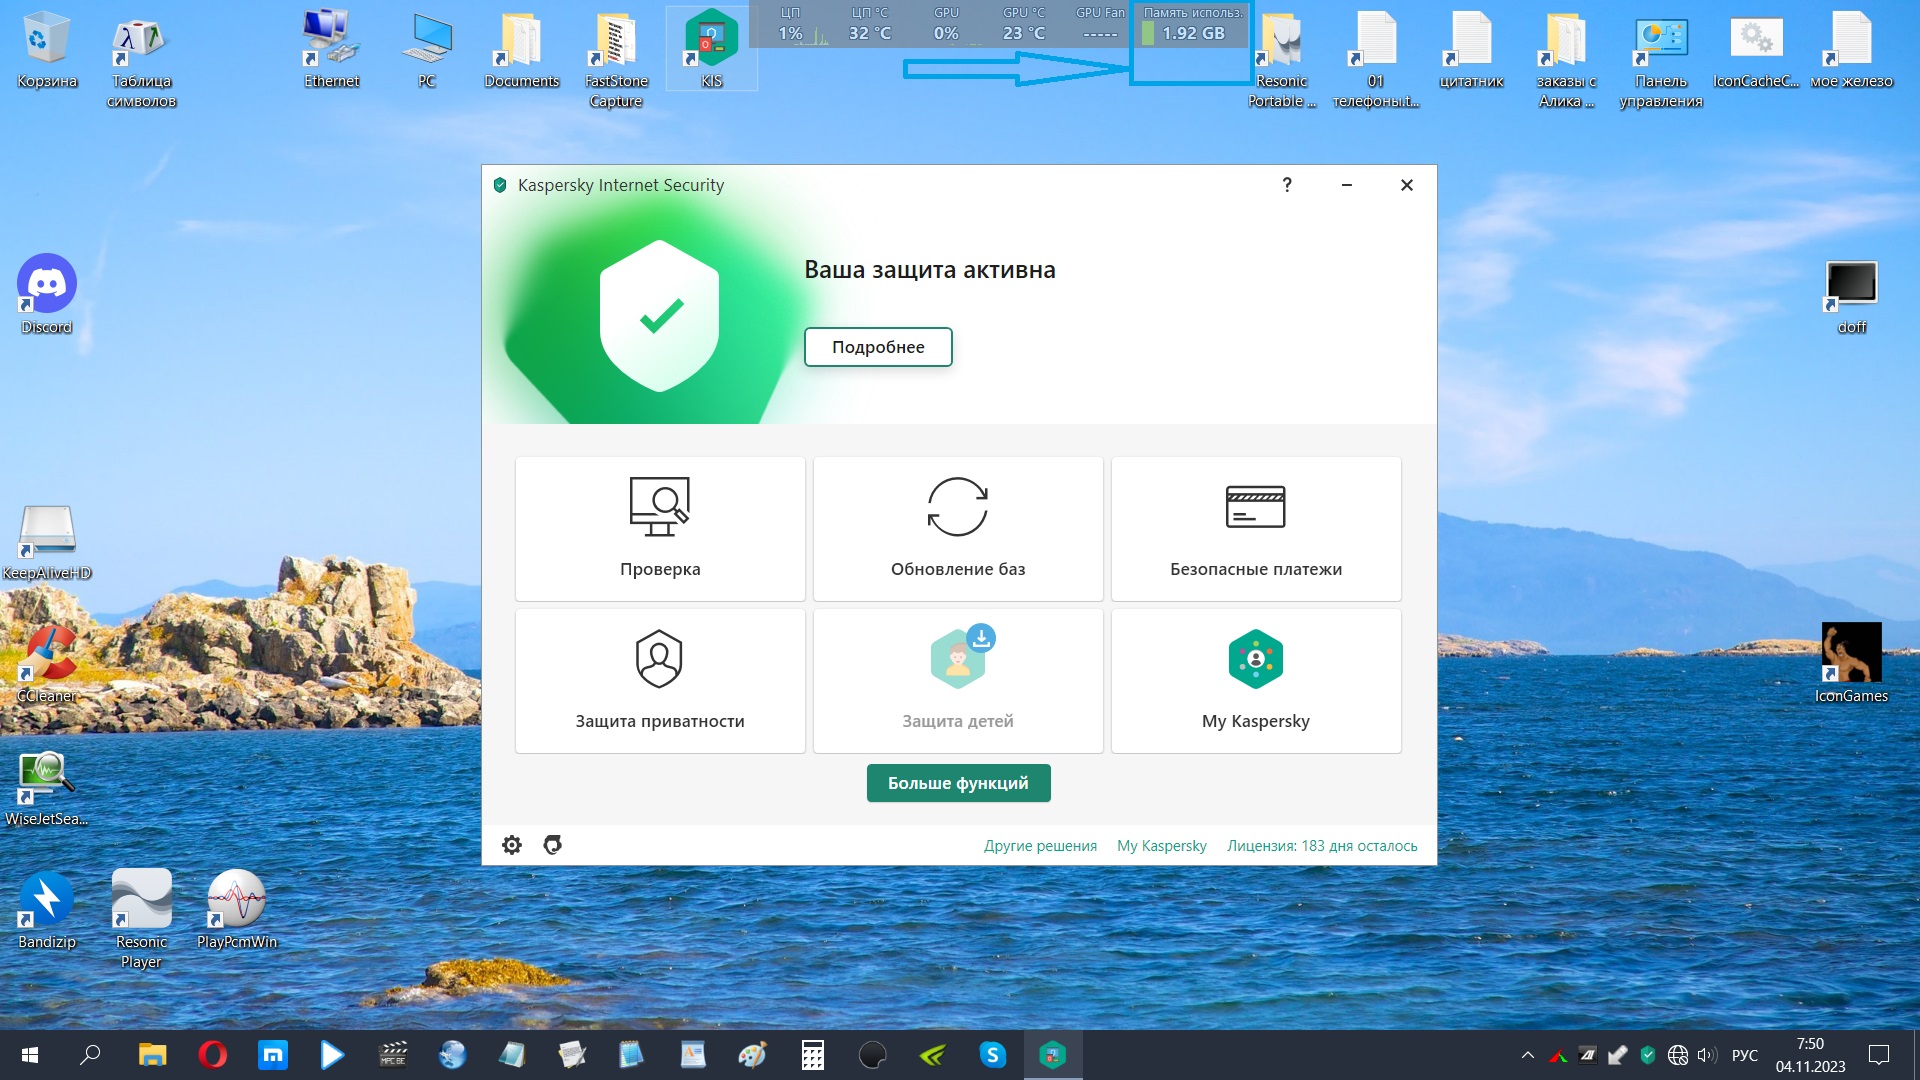Open Windows notification center icon
1920x1080 pixels.
[1879, 1055]
